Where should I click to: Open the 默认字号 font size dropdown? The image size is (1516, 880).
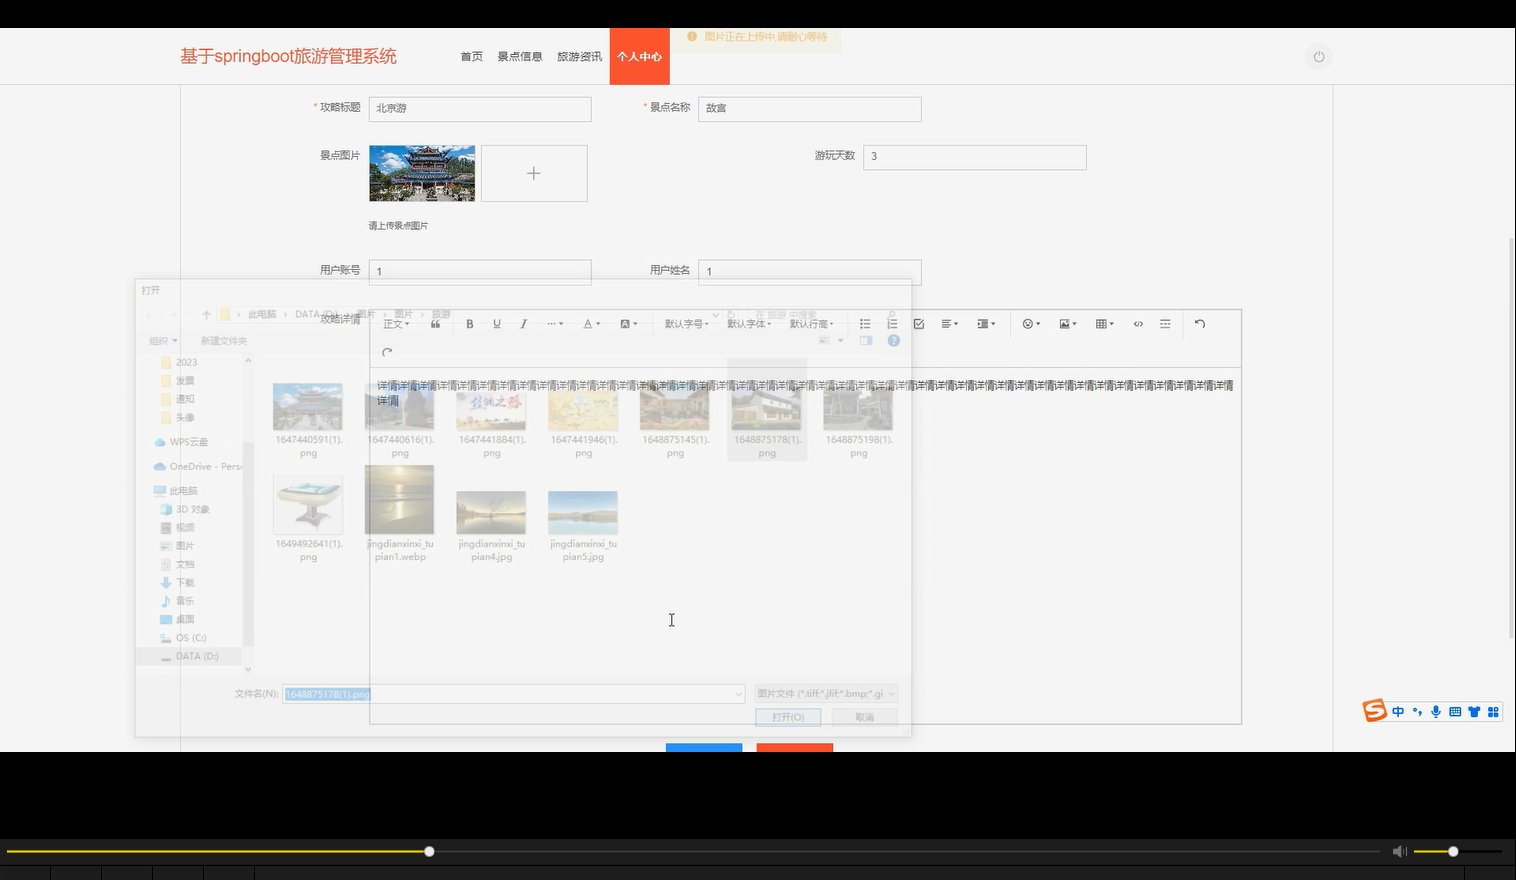(687, 324)
